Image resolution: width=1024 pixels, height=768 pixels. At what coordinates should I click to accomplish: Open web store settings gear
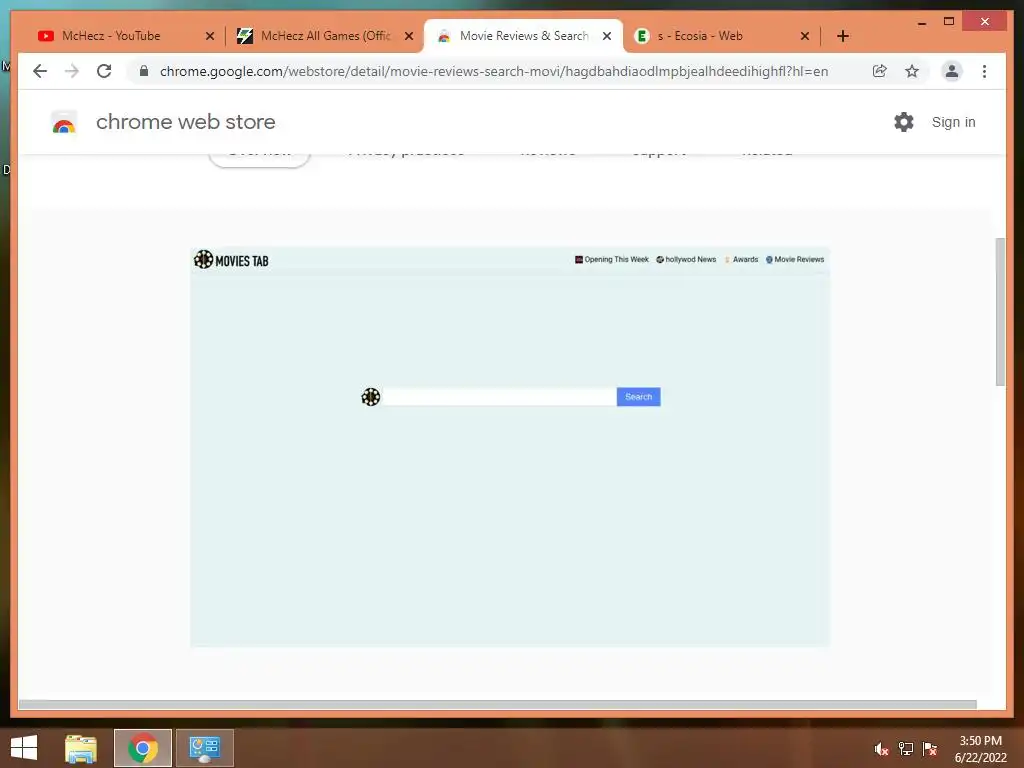[904, 122]
